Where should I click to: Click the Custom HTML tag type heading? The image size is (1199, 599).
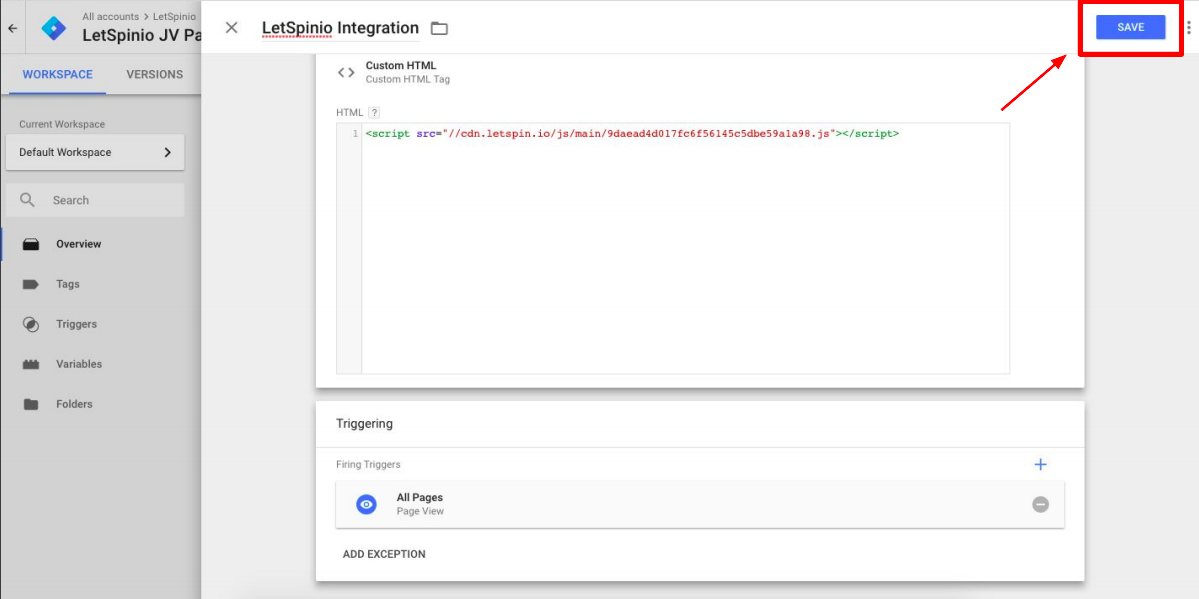(x=401, y=66)
